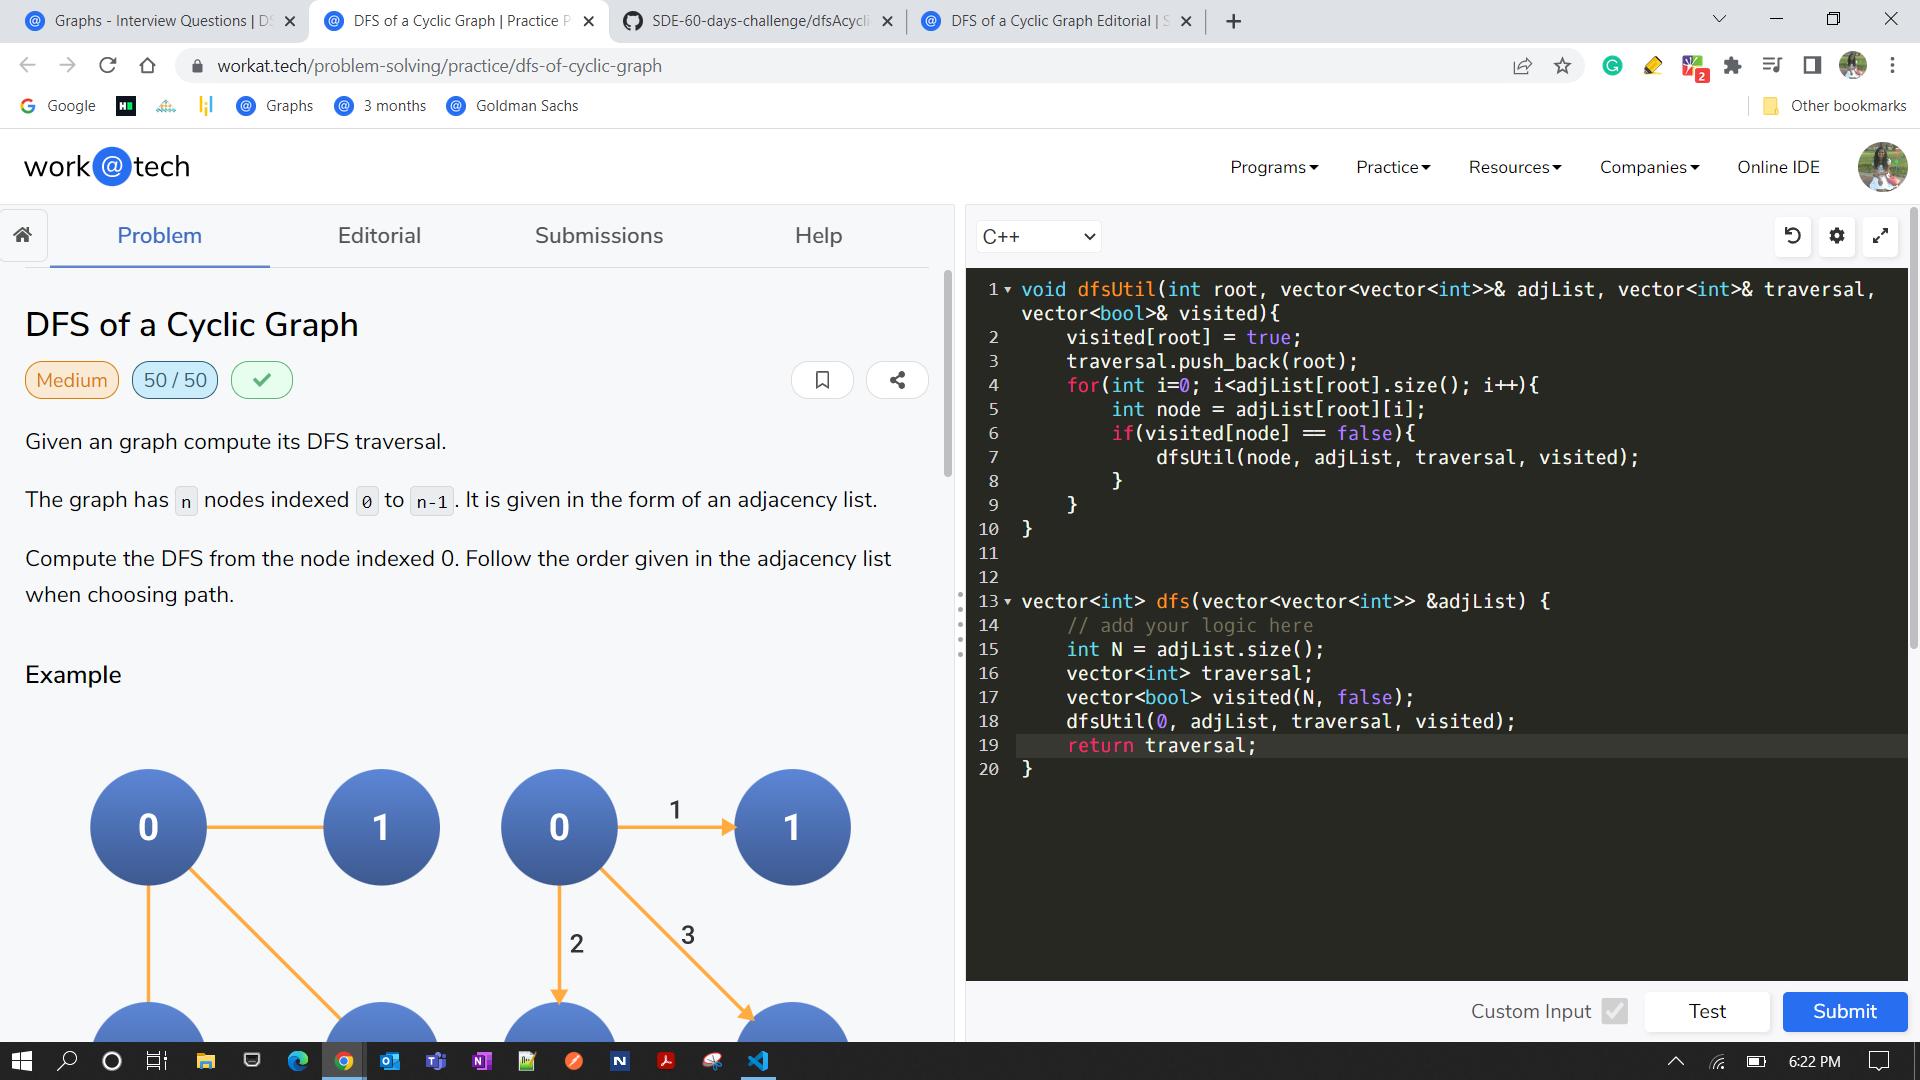The height and width of the screenshot is (1080, 1920).
Task: Open OneNote from the taskbar
Action: 482,1061
